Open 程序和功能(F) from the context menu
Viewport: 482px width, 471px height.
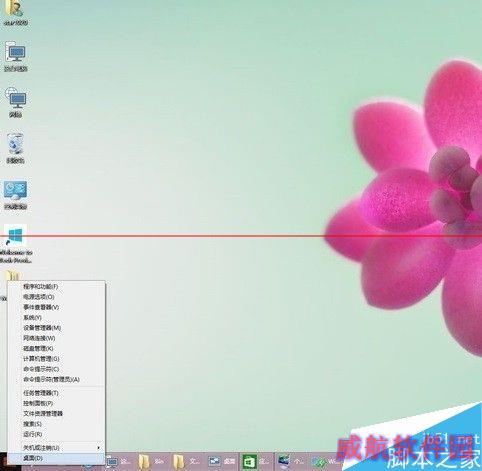(x=56, y=286)
